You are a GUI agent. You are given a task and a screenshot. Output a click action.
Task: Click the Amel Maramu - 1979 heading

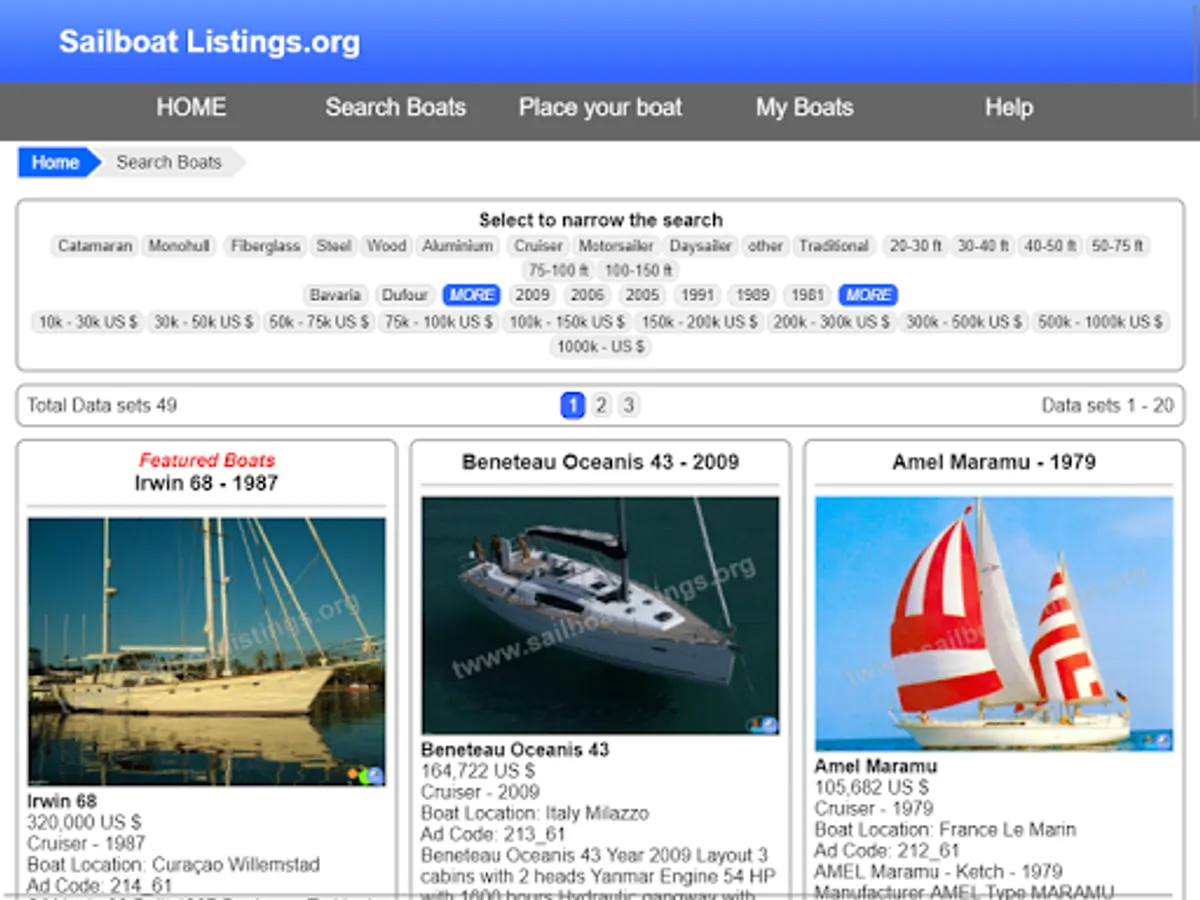coord(994,462)
